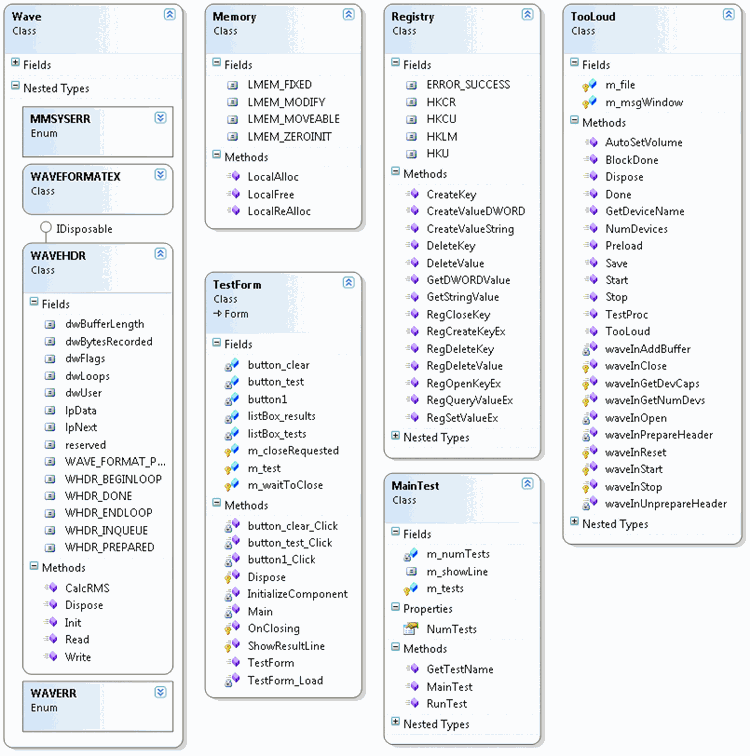
Task: Click the m_file private field icon
Action: point(589,85)
